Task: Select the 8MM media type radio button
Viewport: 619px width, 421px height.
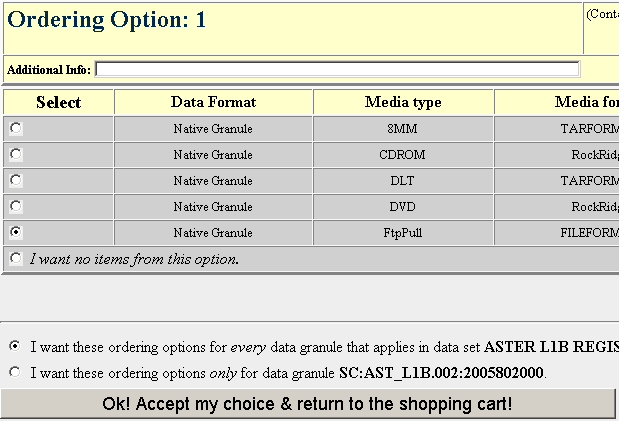Action: click(16, 129)
